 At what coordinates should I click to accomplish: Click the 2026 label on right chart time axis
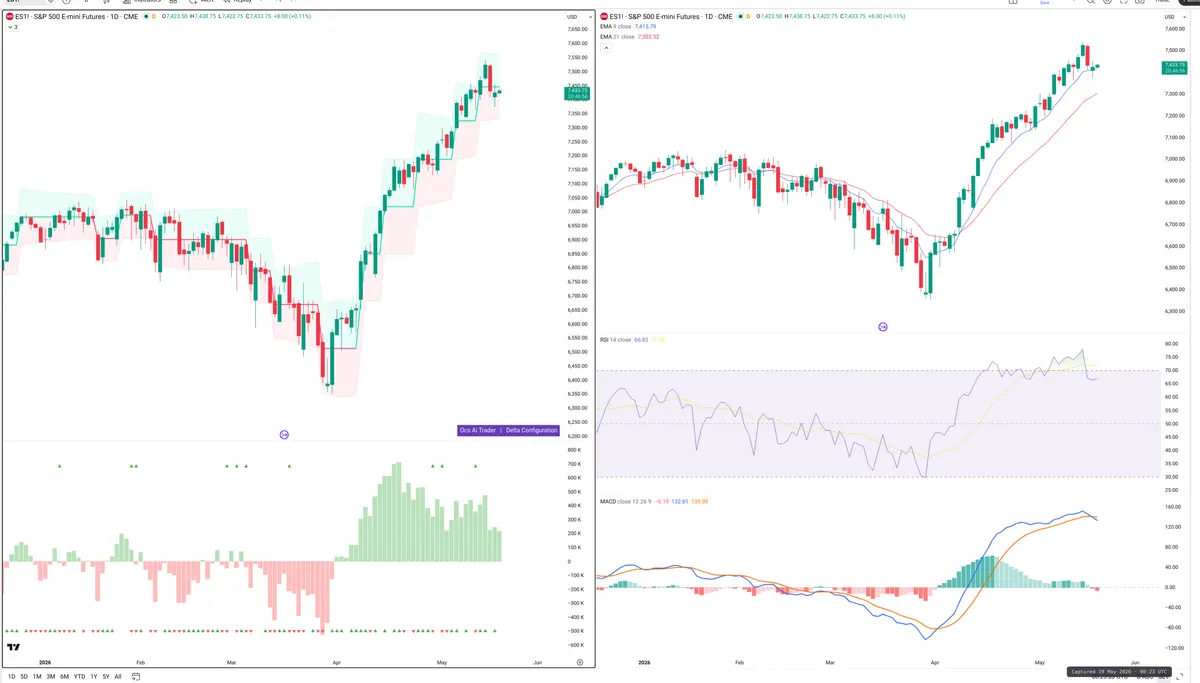(x=643, y=662)
